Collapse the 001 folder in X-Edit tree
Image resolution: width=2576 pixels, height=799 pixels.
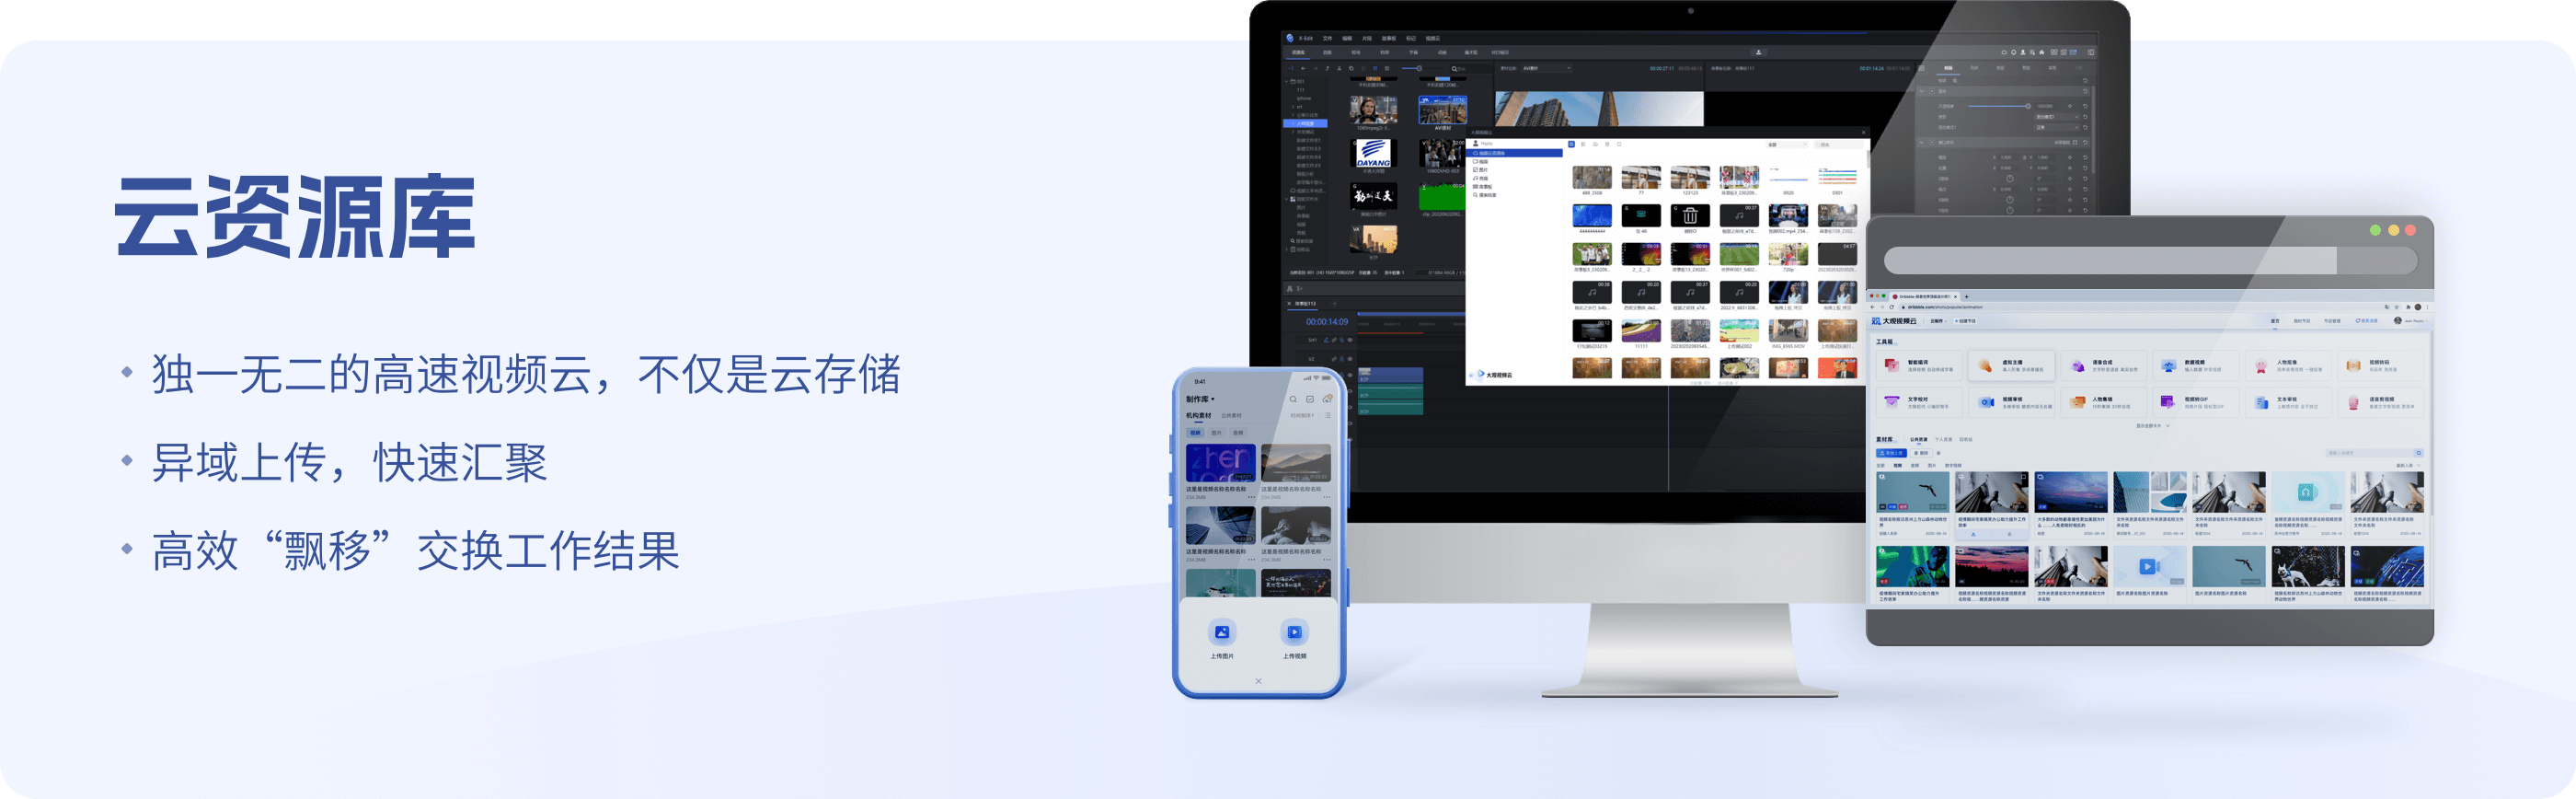(x=1287, y=81)
